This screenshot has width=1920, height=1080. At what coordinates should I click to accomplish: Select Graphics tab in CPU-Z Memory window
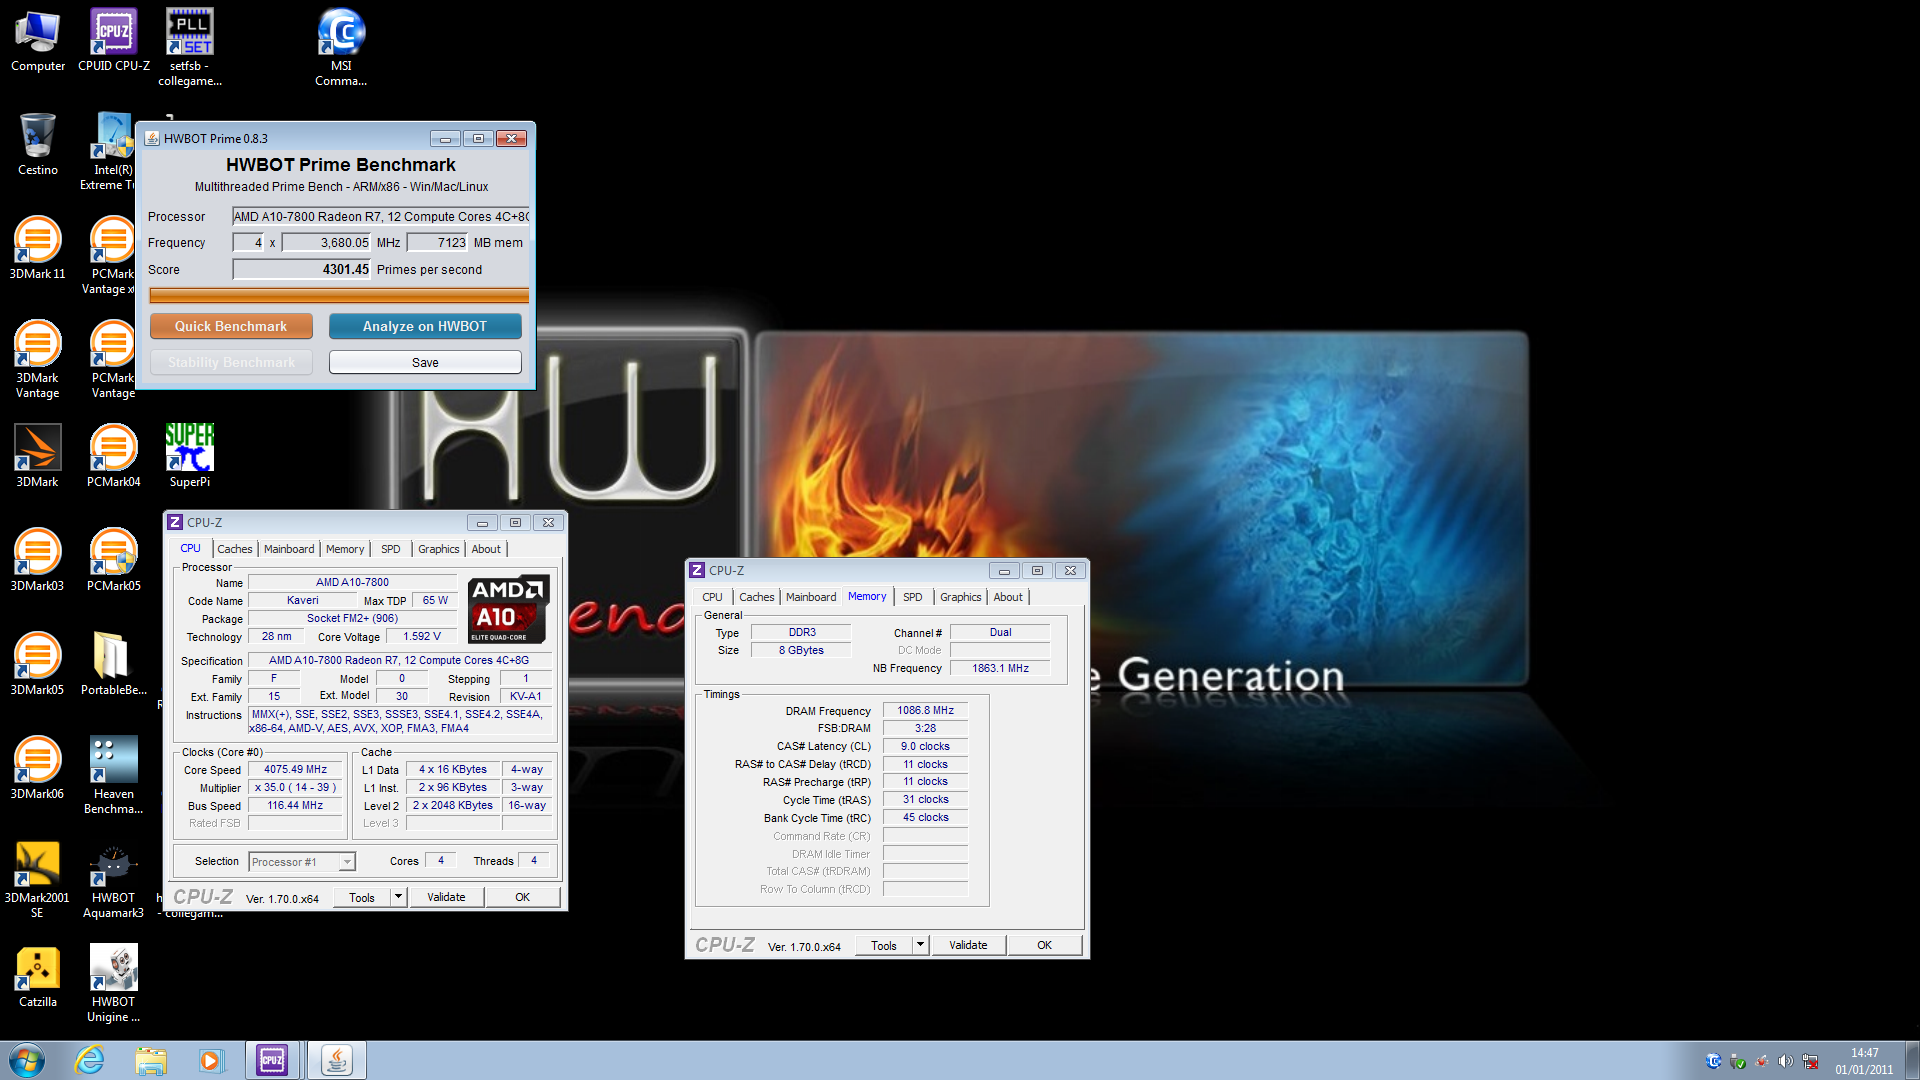(x=961, y=597)
